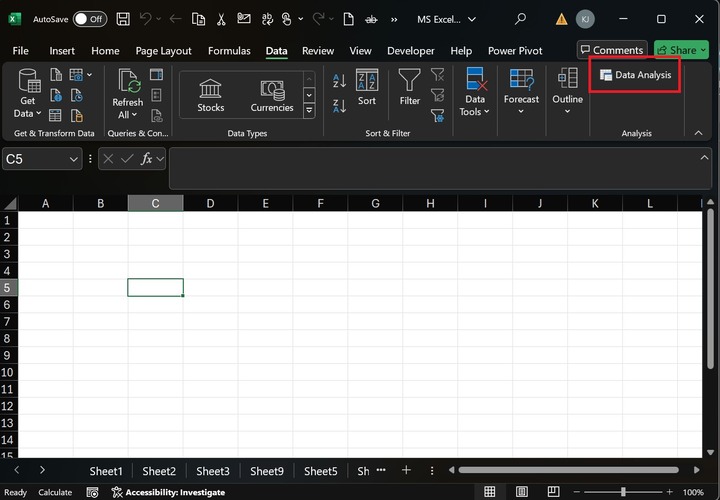Click the Data Analysis button
Screen dimensions: 720x500
click(x=636, y=75)
